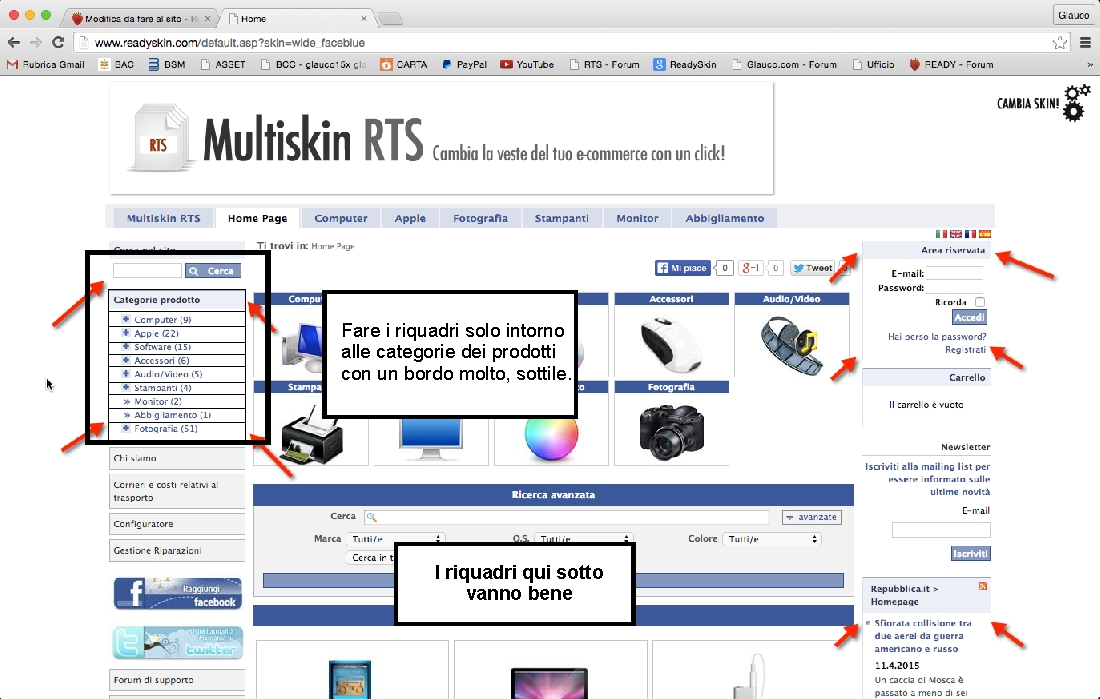Image resolution: width=1100 pixels, height=699 pixels.
Task: Expand the avanzate search options
Action: click(x=812, y=517)
